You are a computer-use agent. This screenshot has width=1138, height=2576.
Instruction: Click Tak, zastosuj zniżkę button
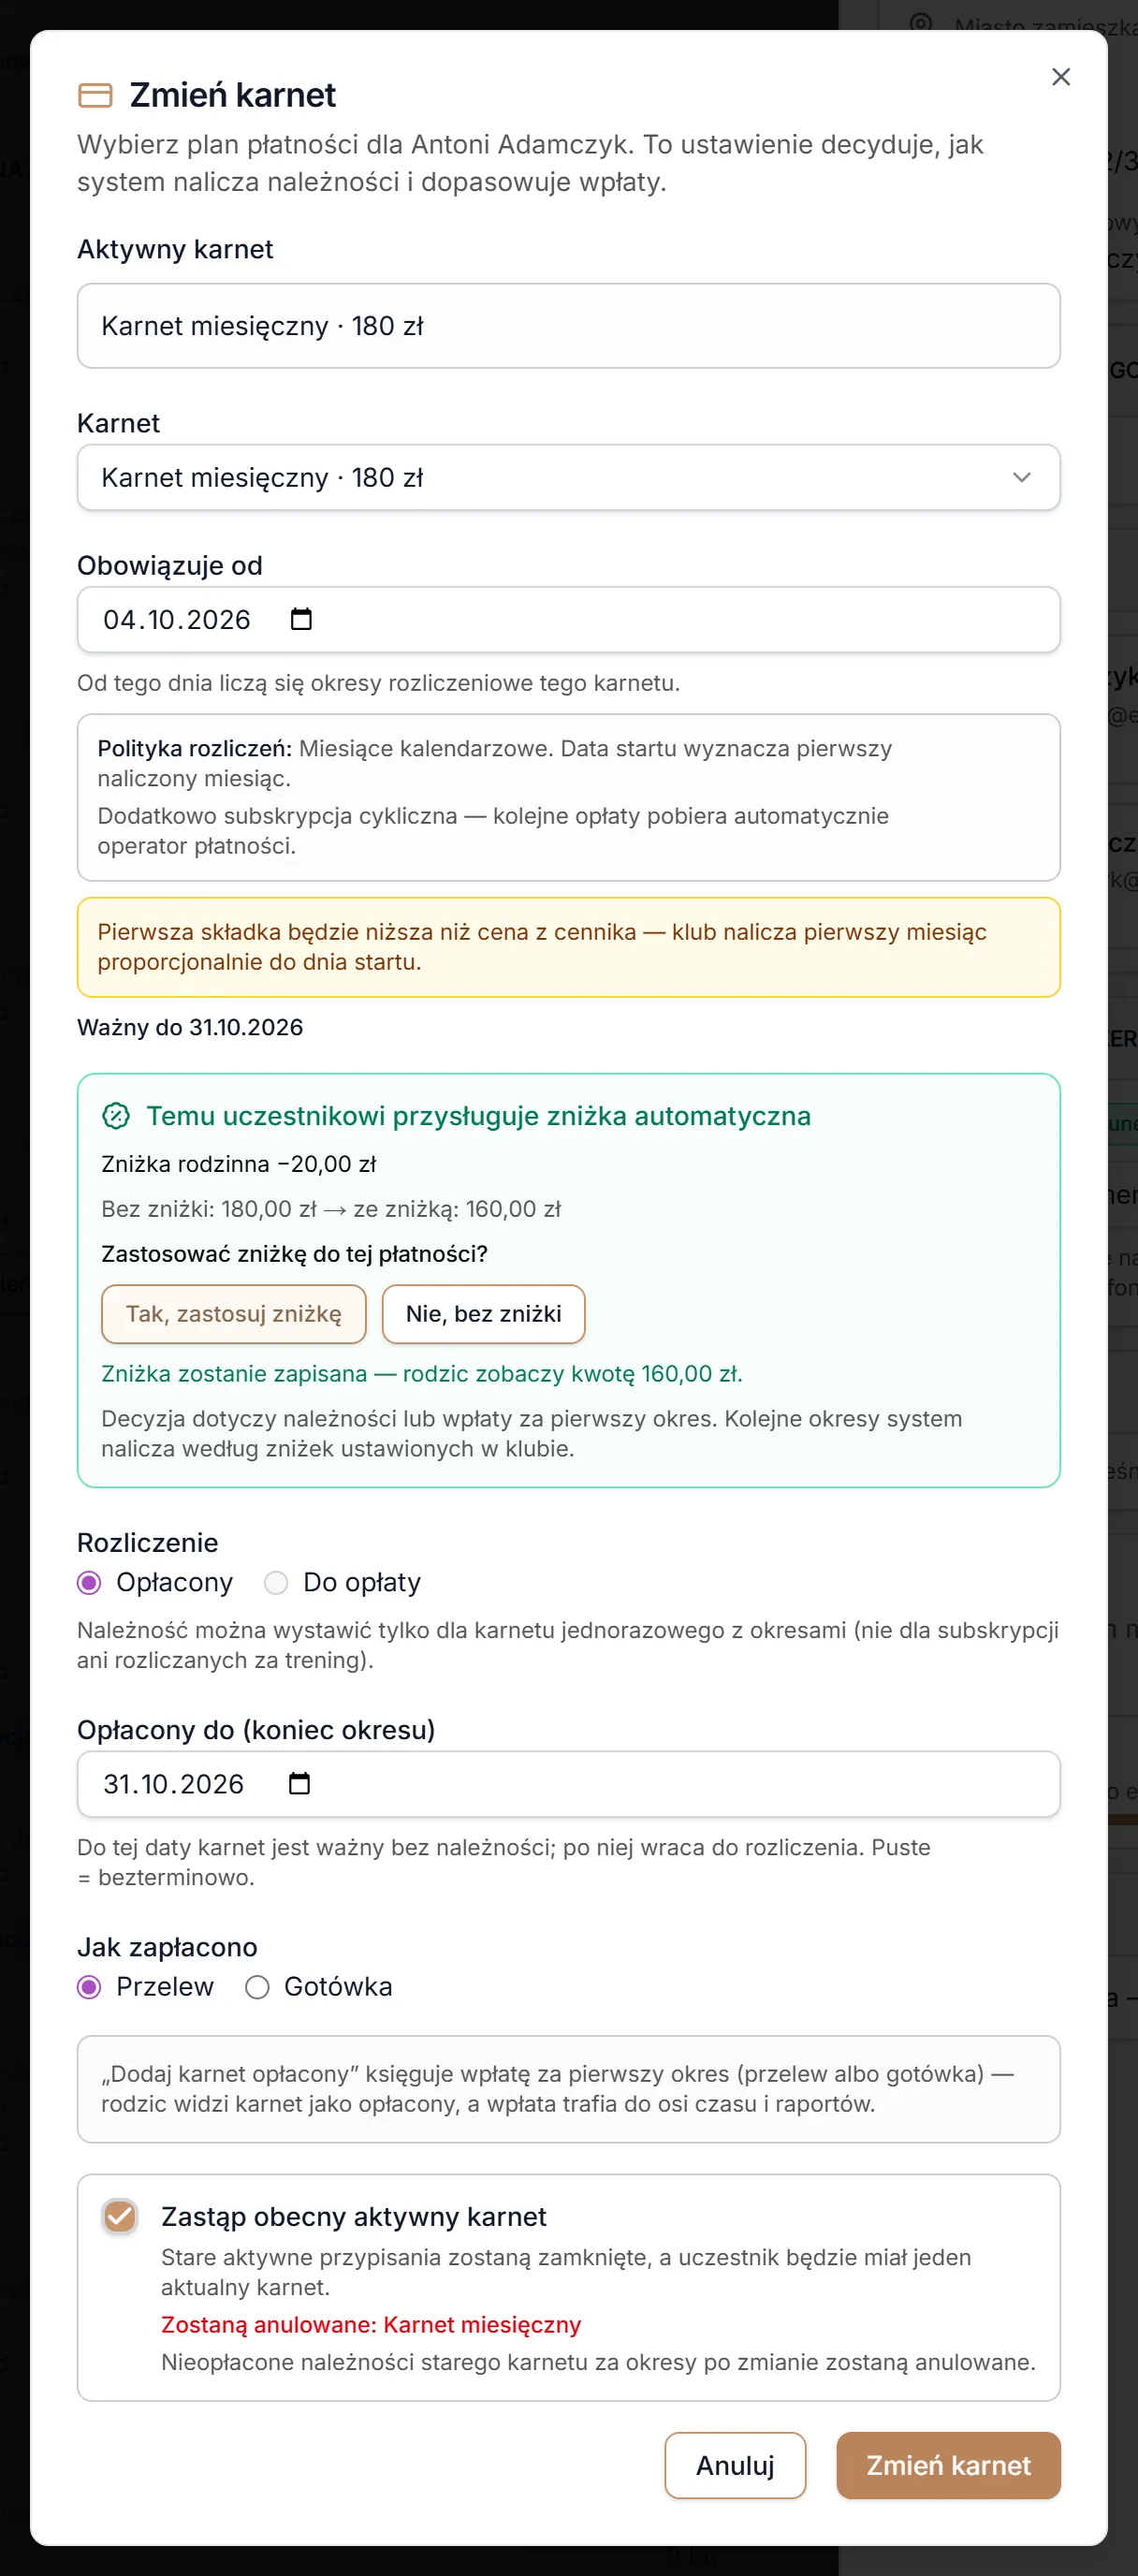point(234,1314)
